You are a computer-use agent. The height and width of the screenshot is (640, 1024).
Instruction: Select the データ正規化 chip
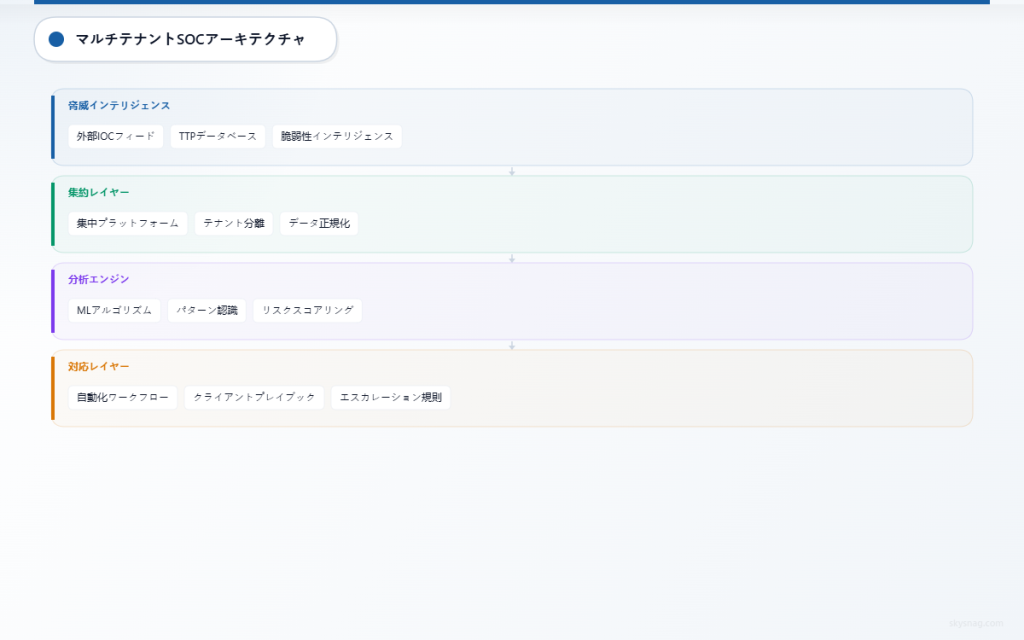319,224
